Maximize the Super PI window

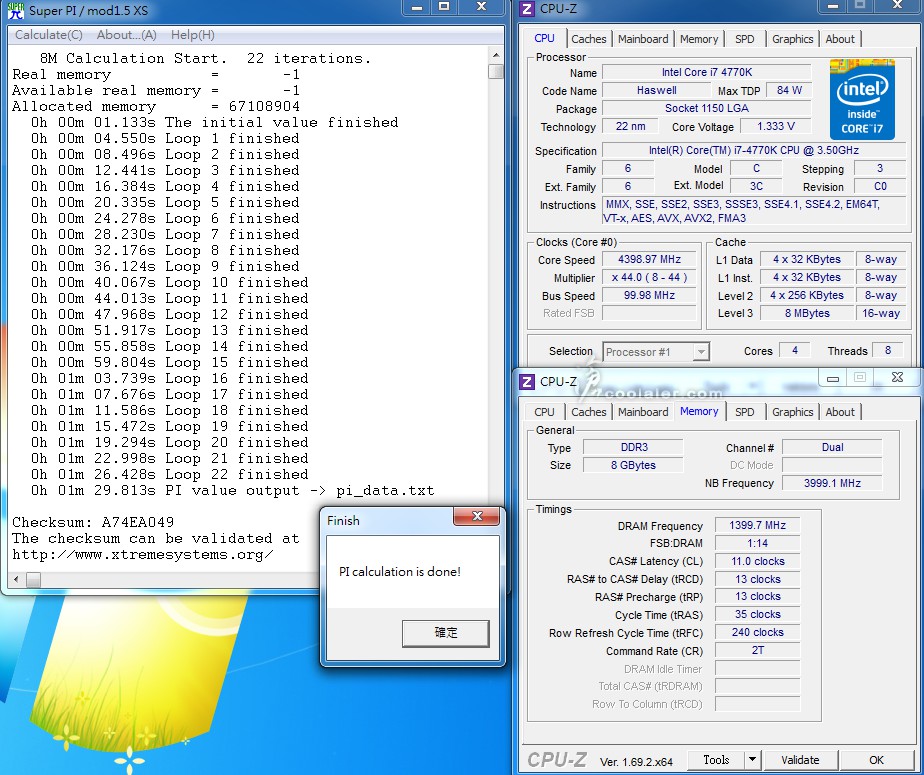coord(444,7)
